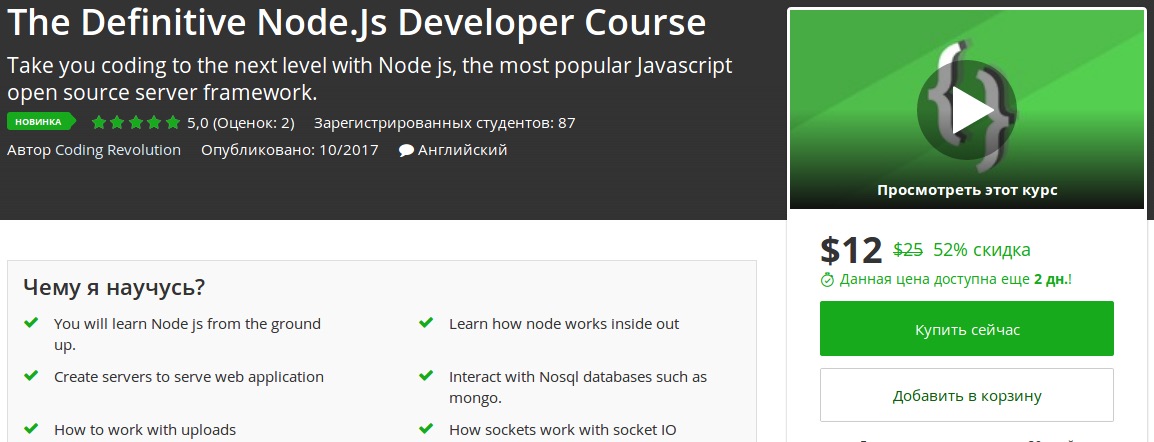Click the rating text 5,0 (Оценок: 2)

click(x=241, y=123)
